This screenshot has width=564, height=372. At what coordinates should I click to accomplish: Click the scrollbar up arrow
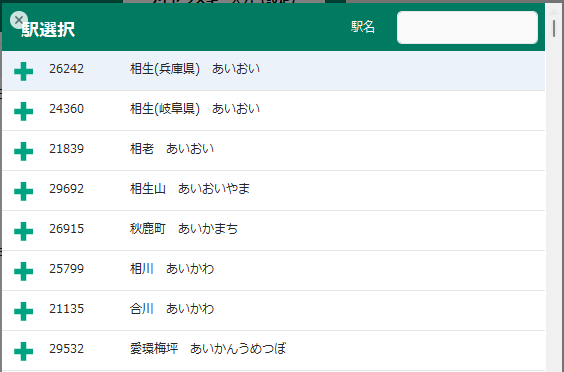click(x=554, y=12)
